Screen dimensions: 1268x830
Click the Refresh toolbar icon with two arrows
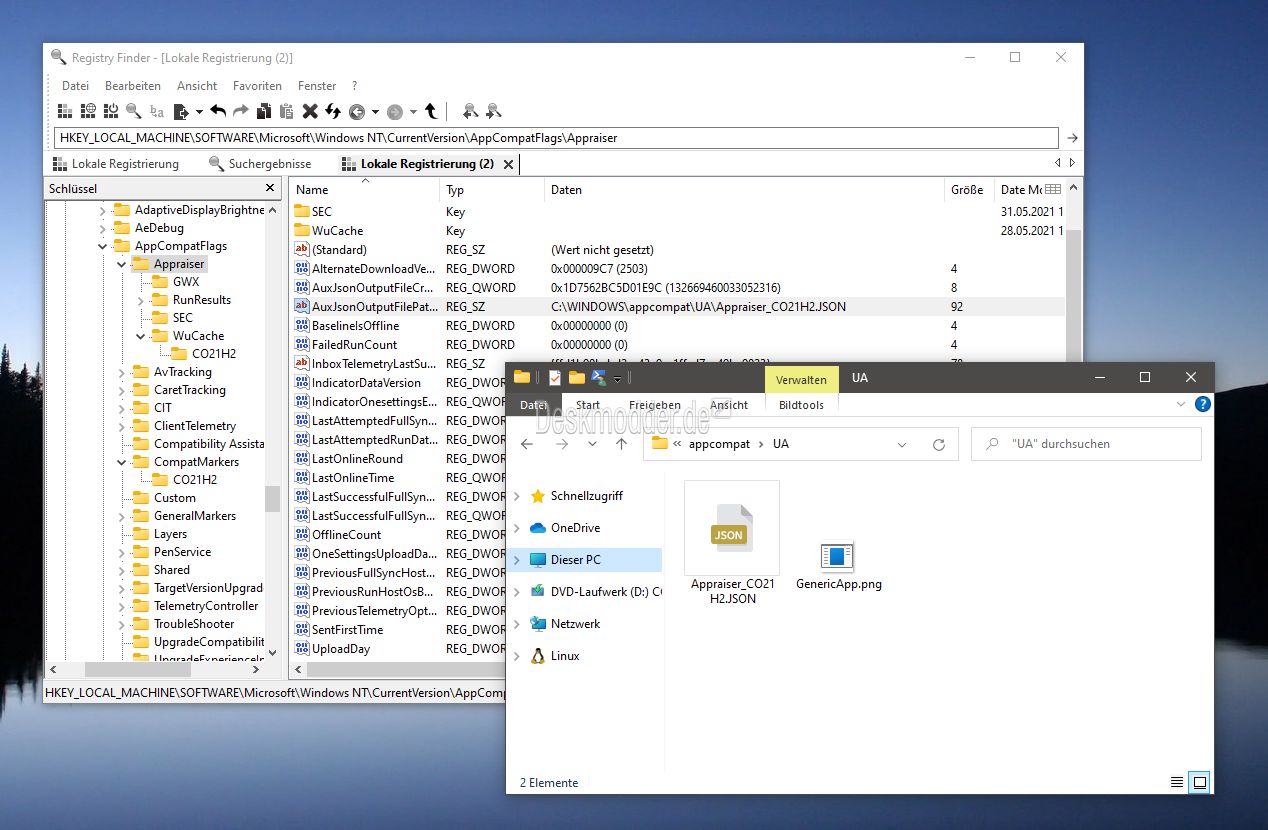pyautogui.click(x=333, y=111)
